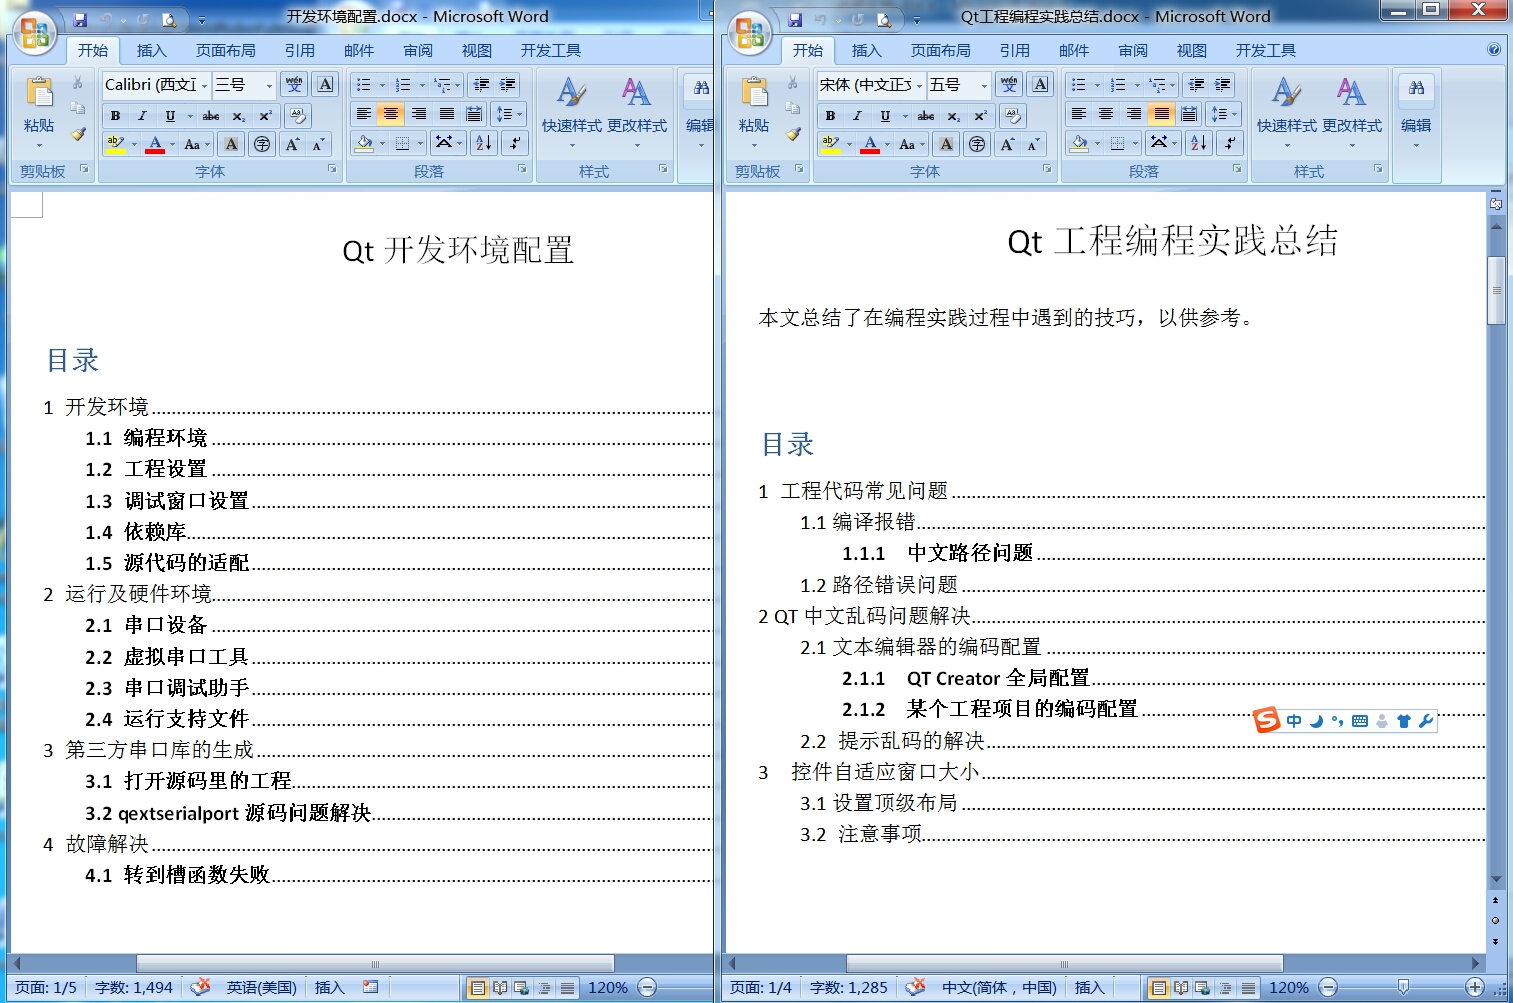Open Paragraph dialog launcher in right window
Viewport: 1513px width, 1003px height.
point(1237,170)
